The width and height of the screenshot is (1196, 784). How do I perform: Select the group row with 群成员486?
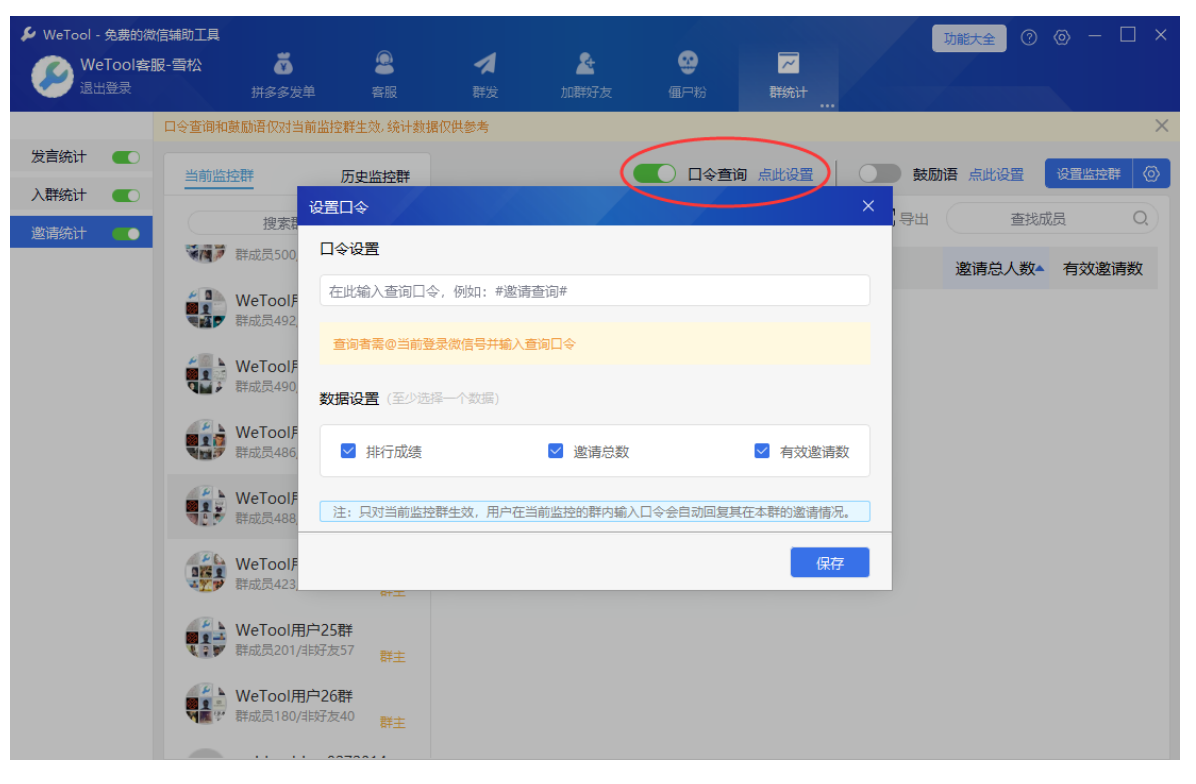(x=233, y=440)
